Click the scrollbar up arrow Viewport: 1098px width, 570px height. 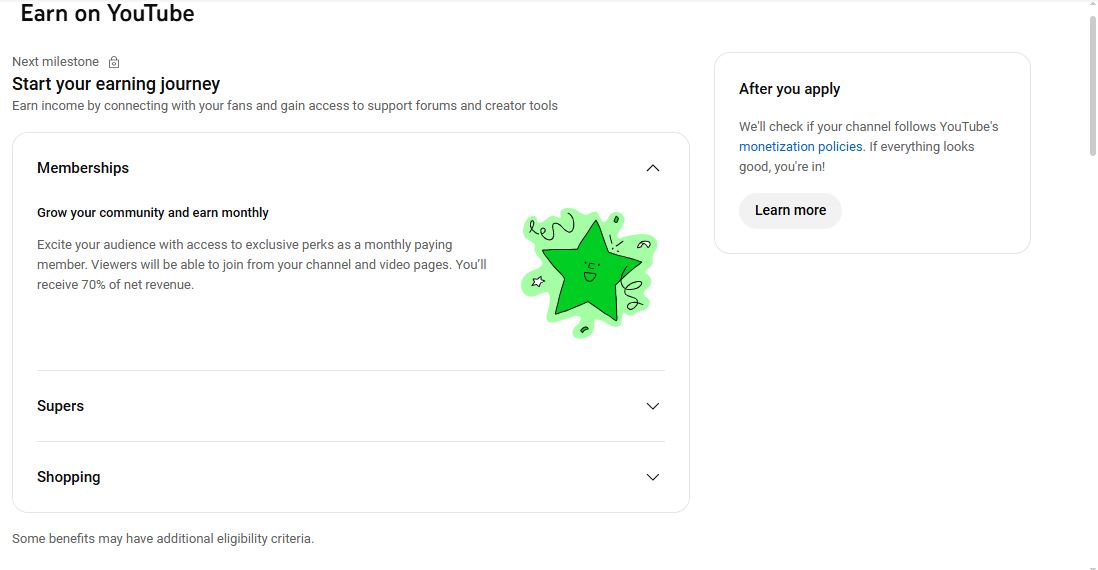[1091, 6]
